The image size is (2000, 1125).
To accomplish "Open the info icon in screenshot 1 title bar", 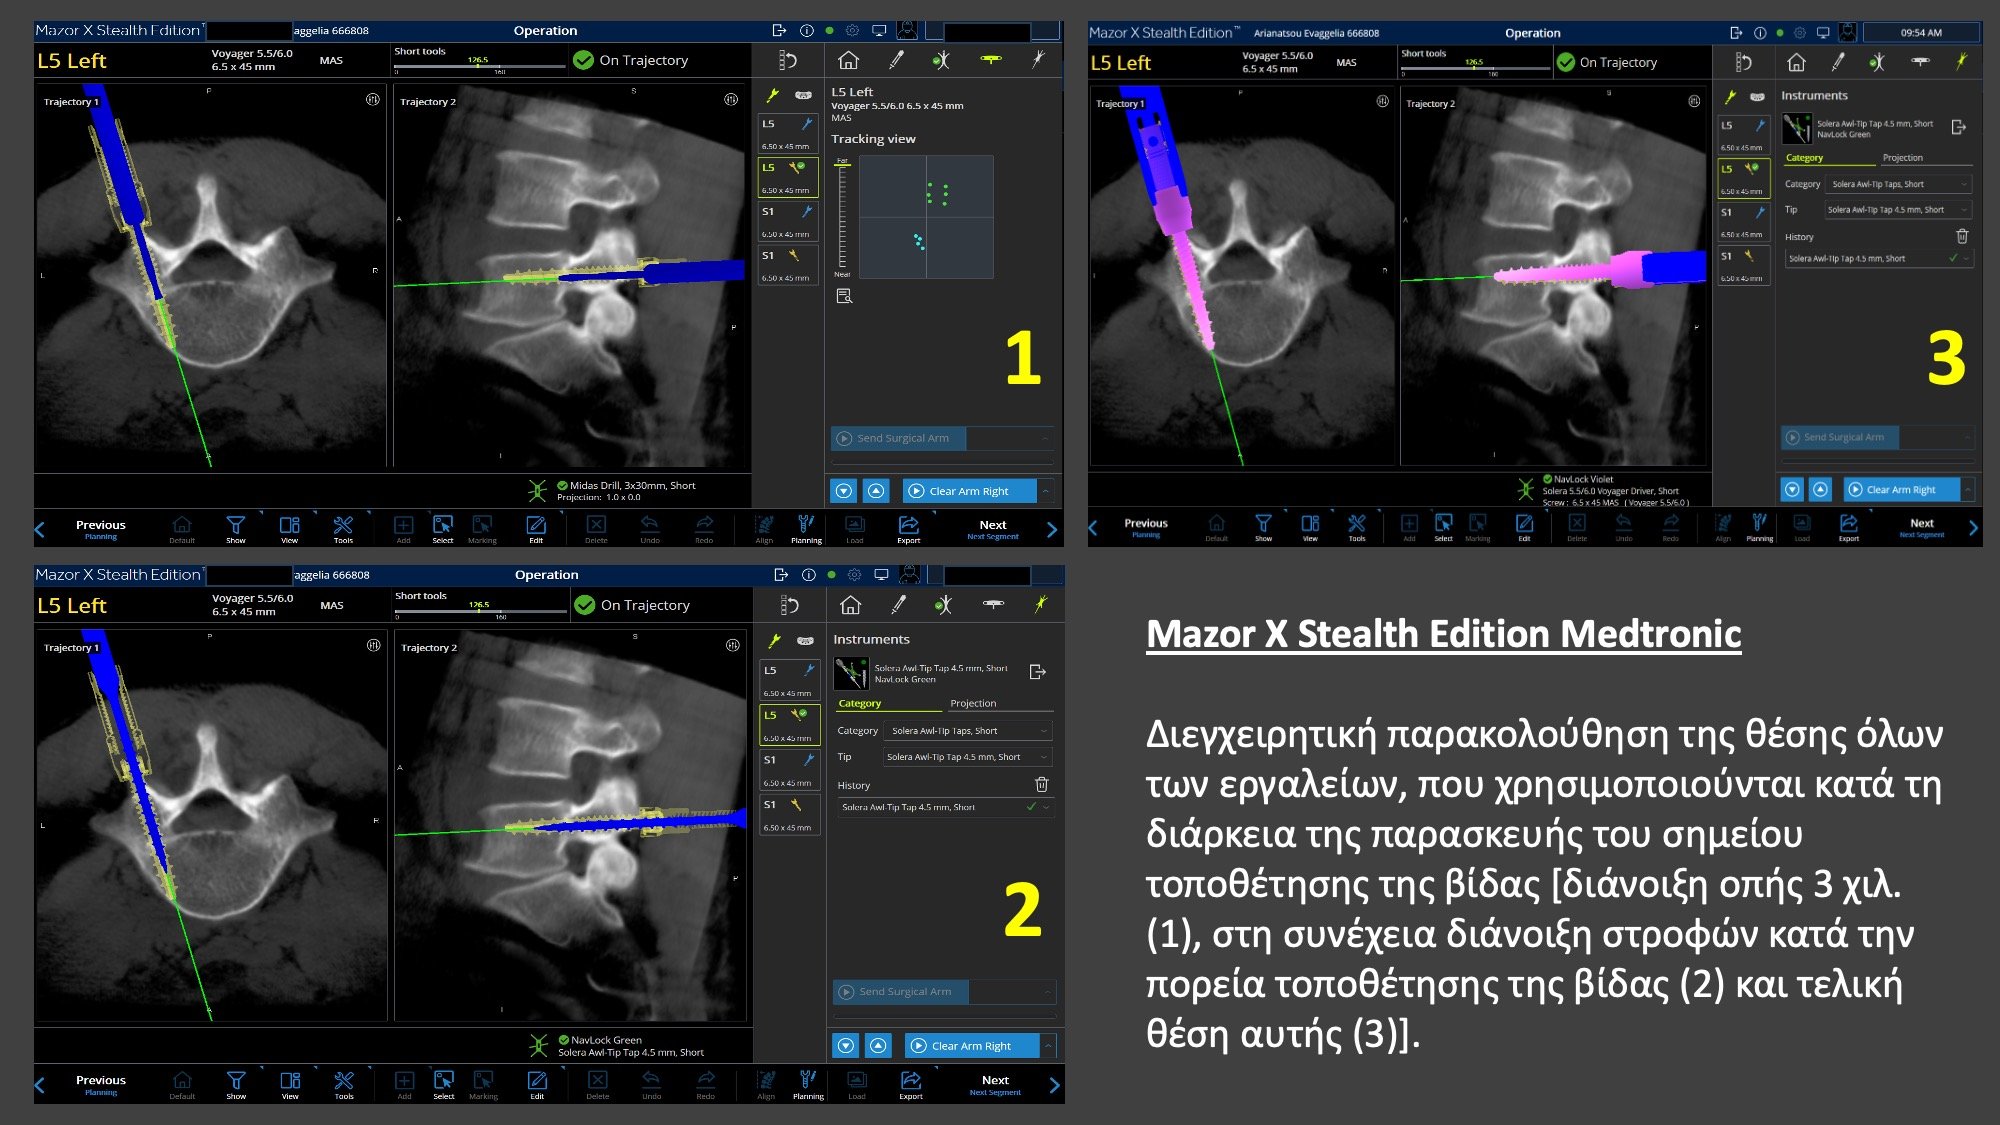I will pos(807,31).
